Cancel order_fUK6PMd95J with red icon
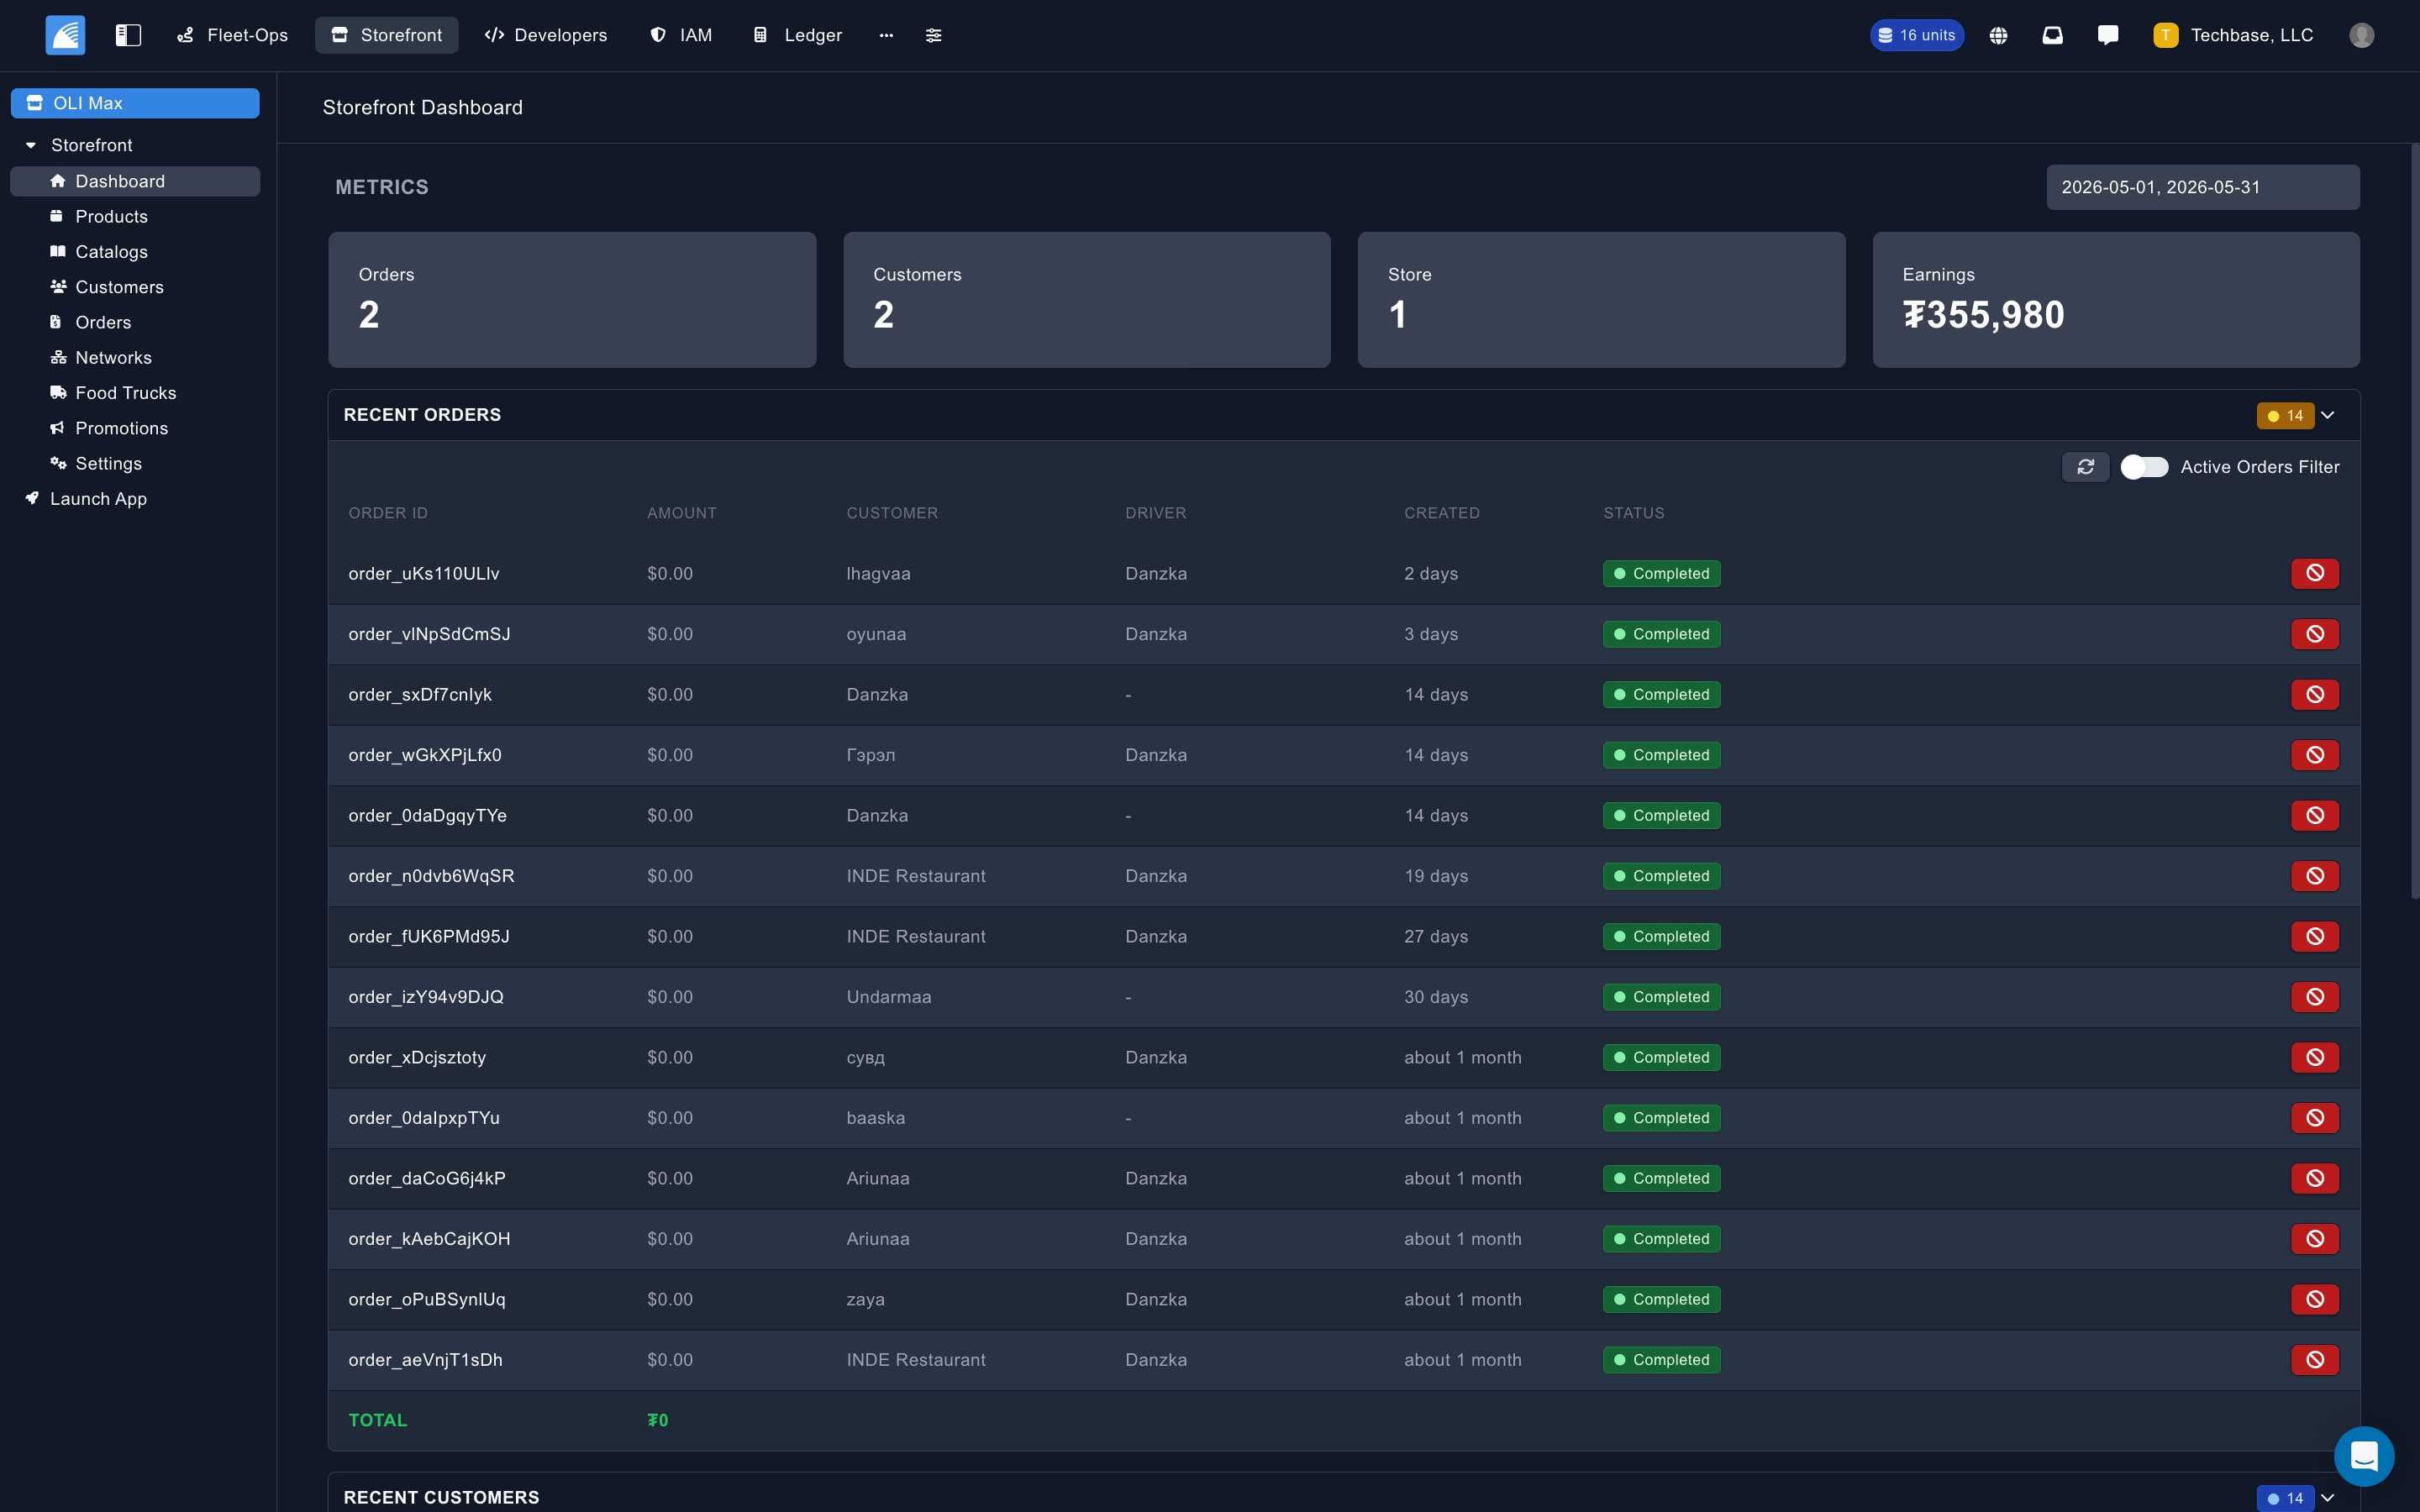Viewport: 2420px width, 1512px height. (x=2314, y=936)
